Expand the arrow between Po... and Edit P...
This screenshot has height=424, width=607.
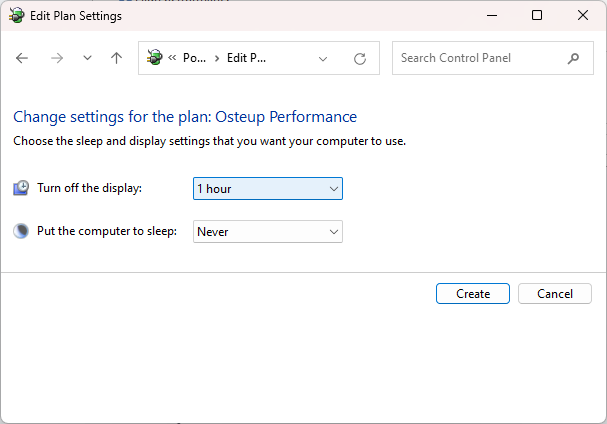(217, 58)
